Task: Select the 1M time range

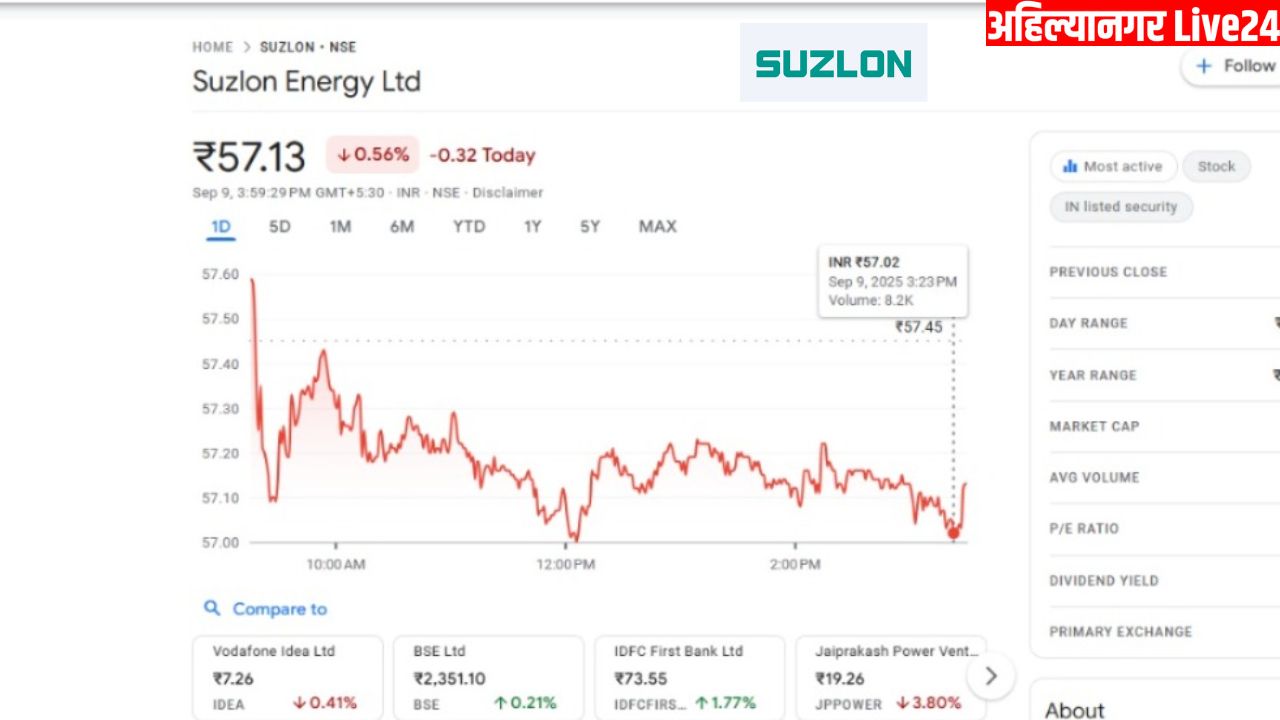Action: pyautogui.click(x=340, y=227)
